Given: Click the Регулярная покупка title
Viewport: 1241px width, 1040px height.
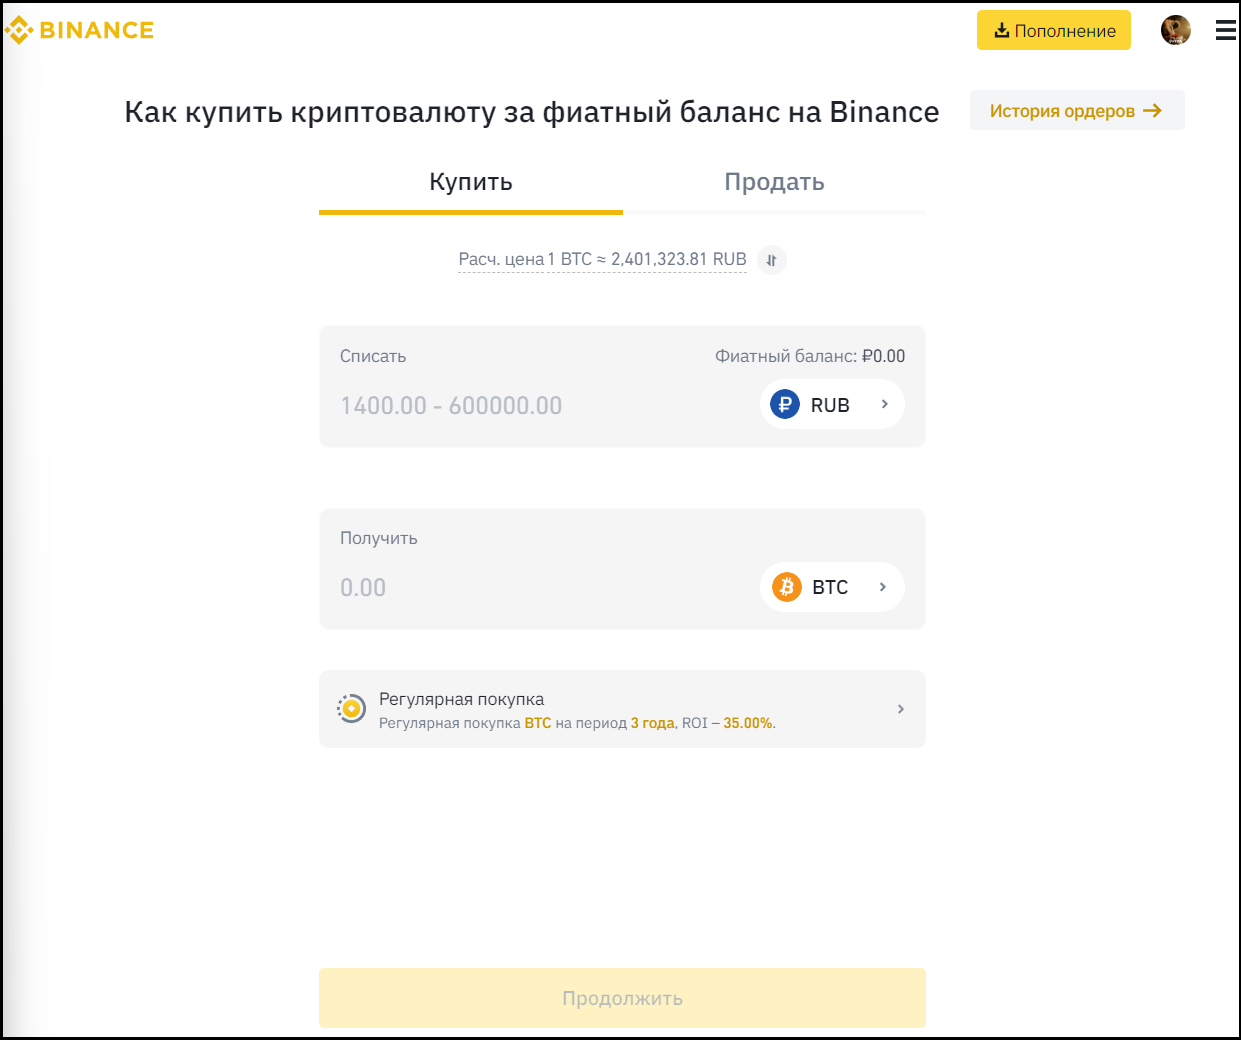Looking at the screenshot, I should [x=461, y=699].
